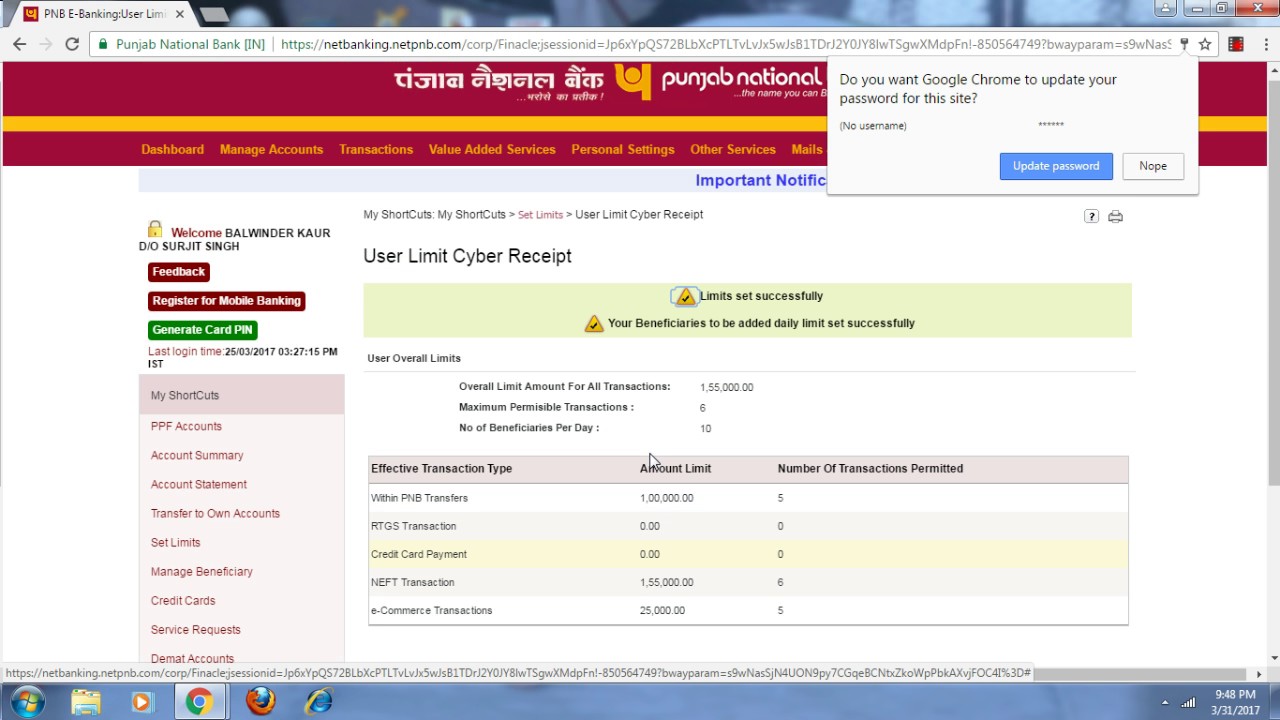Launch Firefox from taskbar
The width and height of the screenshot is (1280, 720).
pyautogui.click(x=260, y=702)
